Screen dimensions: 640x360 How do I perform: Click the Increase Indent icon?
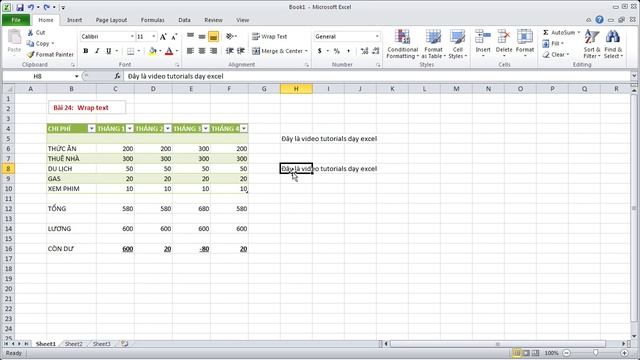241,51
